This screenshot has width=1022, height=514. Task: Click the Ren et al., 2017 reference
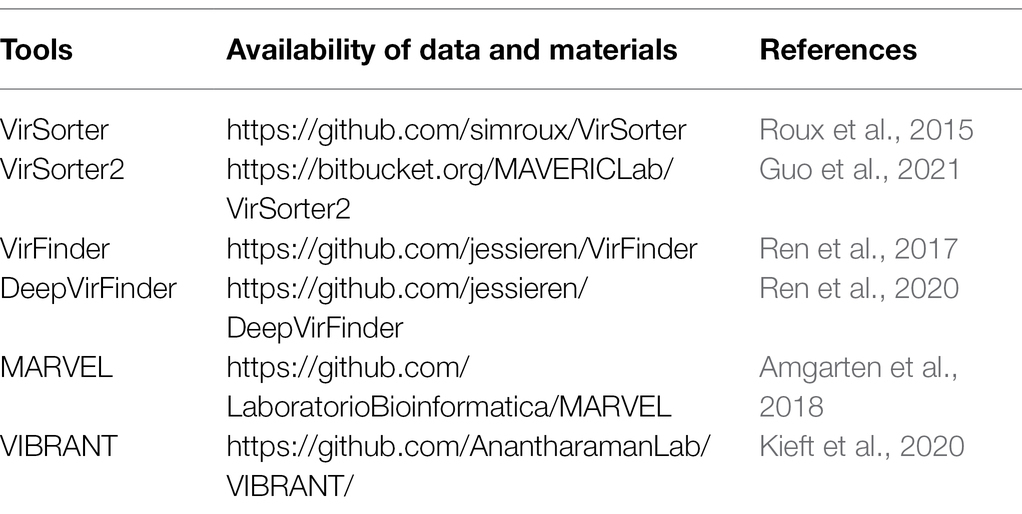[x=858, y=249]
